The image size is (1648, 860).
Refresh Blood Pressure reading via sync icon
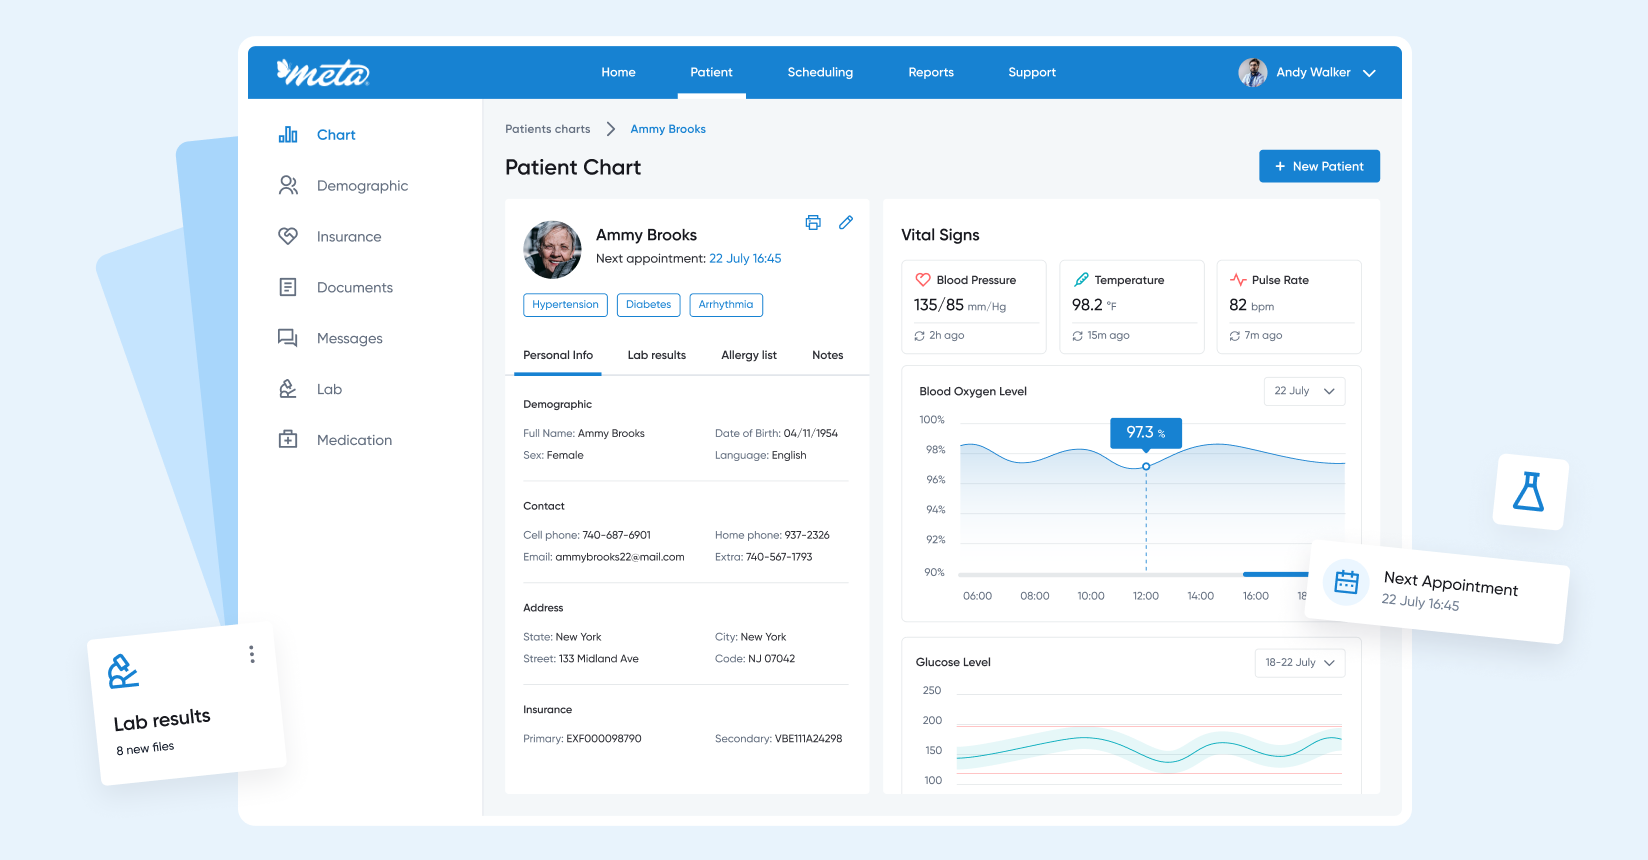tap(919, 336)
